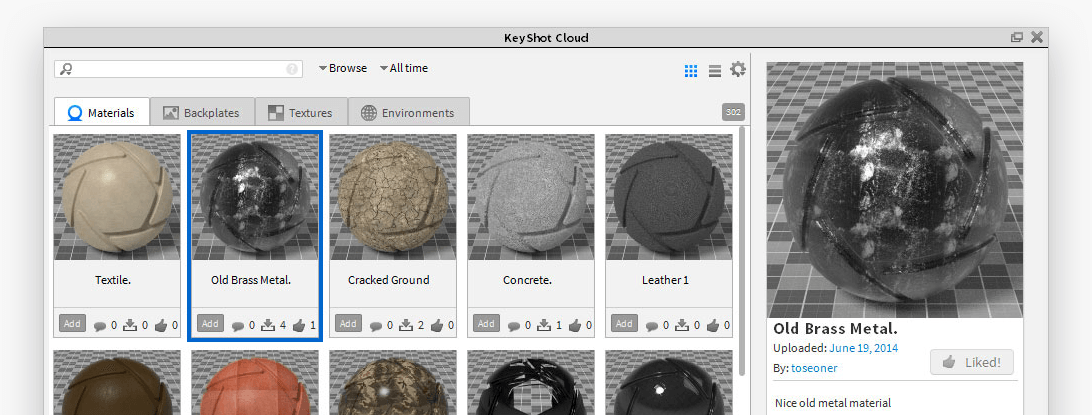The width and height of the screenshot is (1092, 415).
Task: Click the Old Brass Metal. detail heading
Action: pyautogui.click(x=836, y=329)
